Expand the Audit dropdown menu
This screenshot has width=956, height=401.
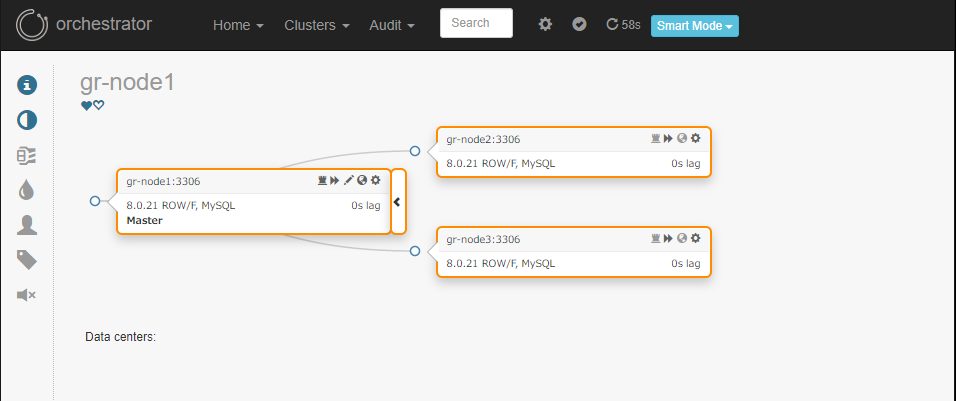tap(392, 26)
